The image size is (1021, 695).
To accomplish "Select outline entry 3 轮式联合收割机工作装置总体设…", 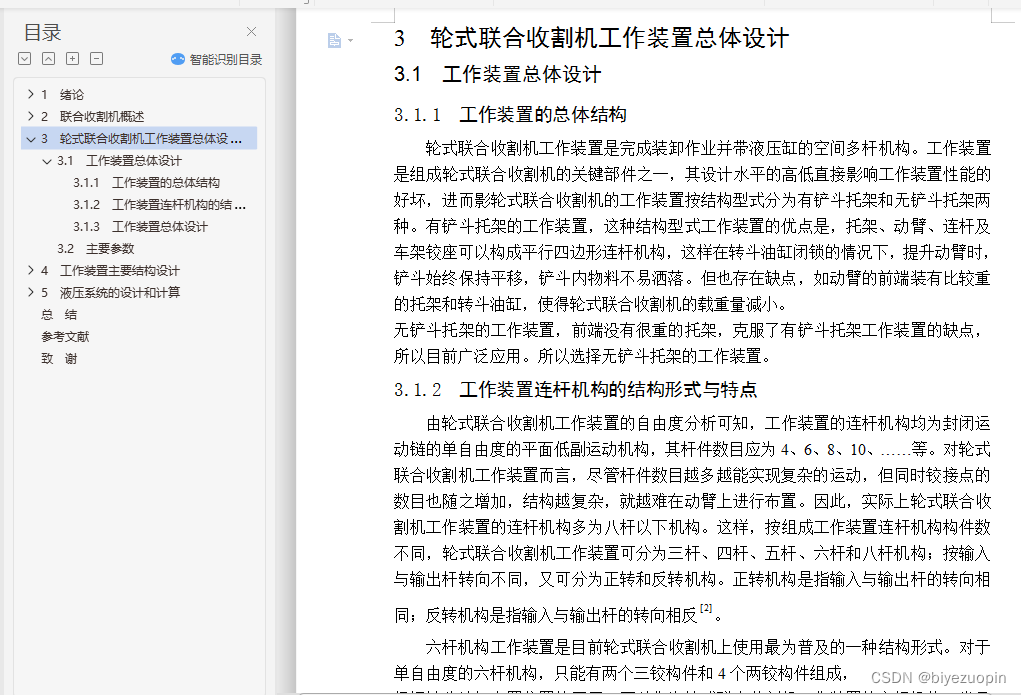I will coord(141,139).
